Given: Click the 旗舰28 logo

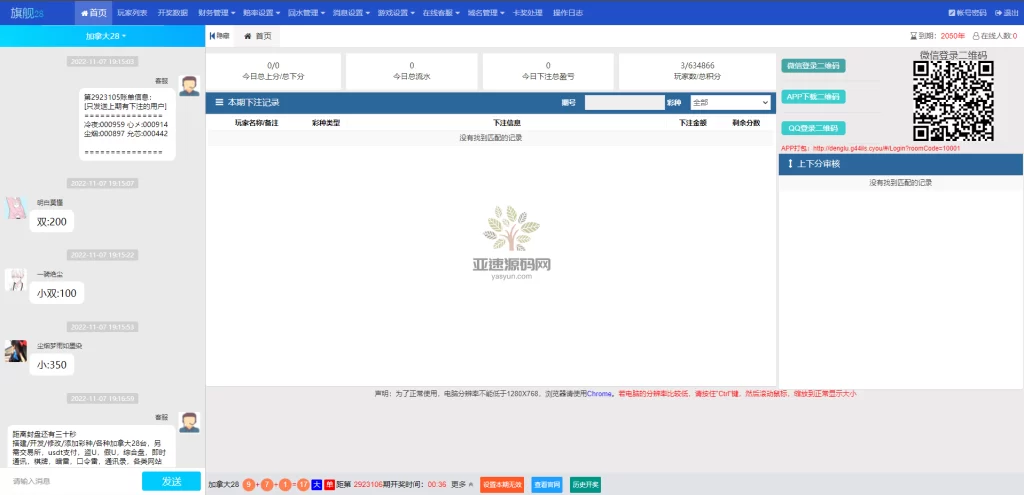Looking at the screenshot, I should pyautogui.click(x=27, y=12).
